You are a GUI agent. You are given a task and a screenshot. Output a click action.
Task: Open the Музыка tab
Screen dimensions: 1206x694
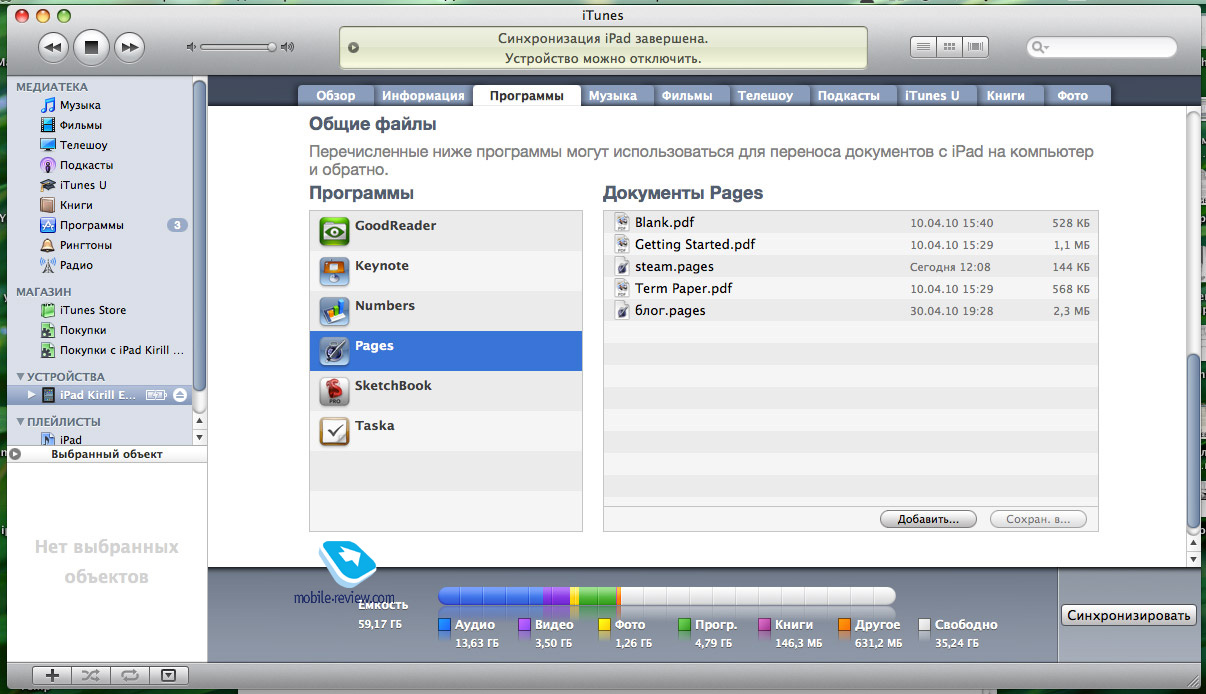click(613, 96)
